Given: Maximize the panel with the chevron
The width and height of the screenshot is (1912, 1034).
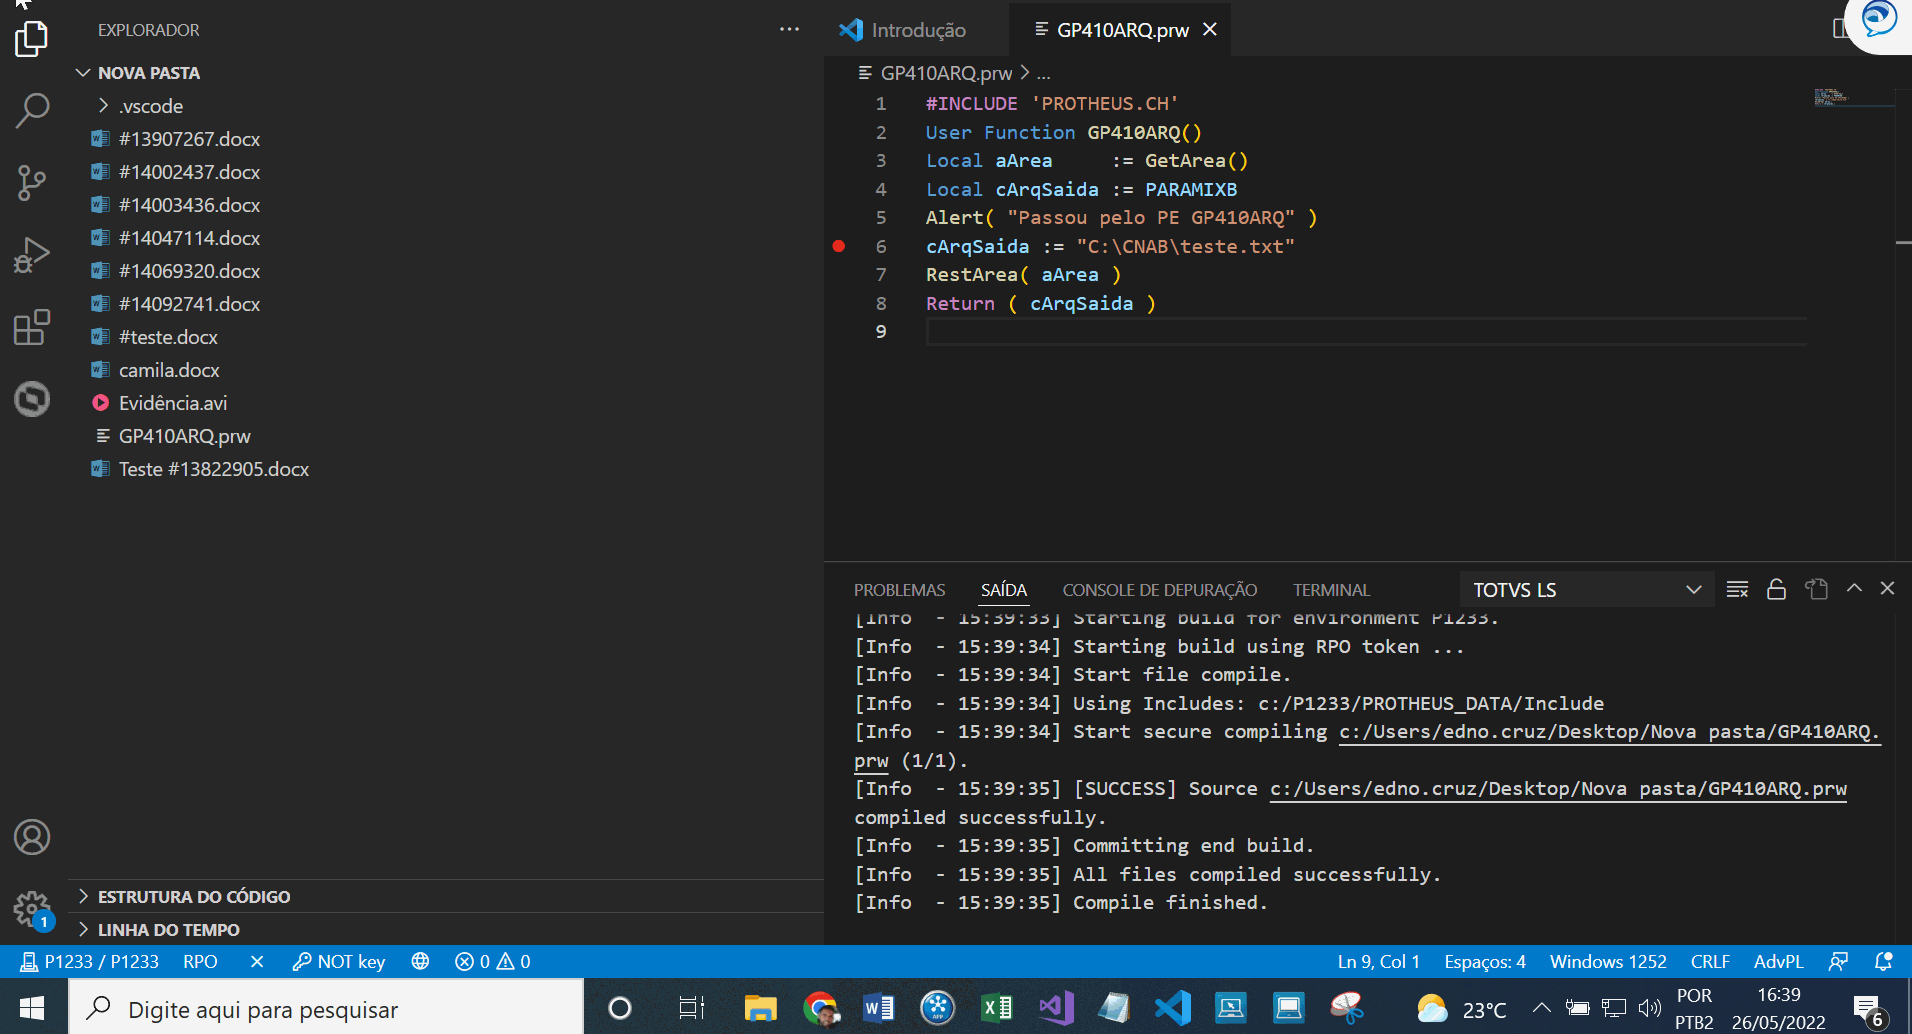Looking at the screenshot, I should [1854, 588].
